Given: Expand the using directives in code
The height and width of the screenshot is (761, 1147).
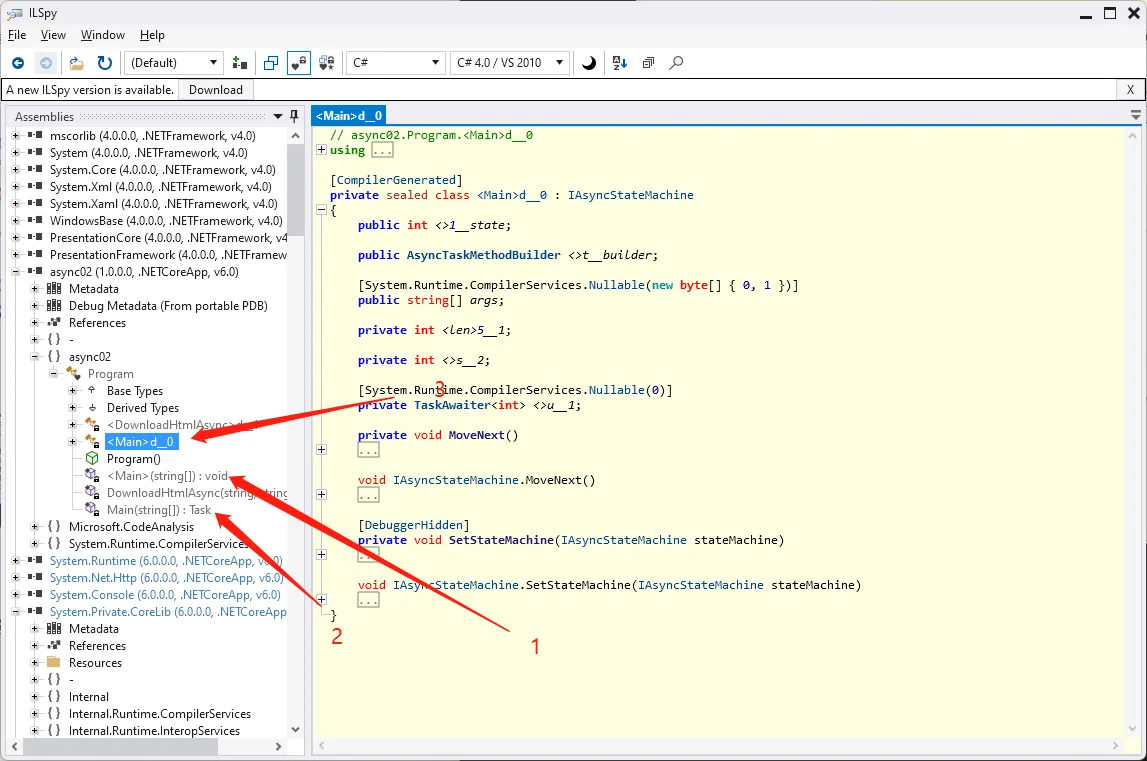Looking at the screenshot, I should pos(321,150).
